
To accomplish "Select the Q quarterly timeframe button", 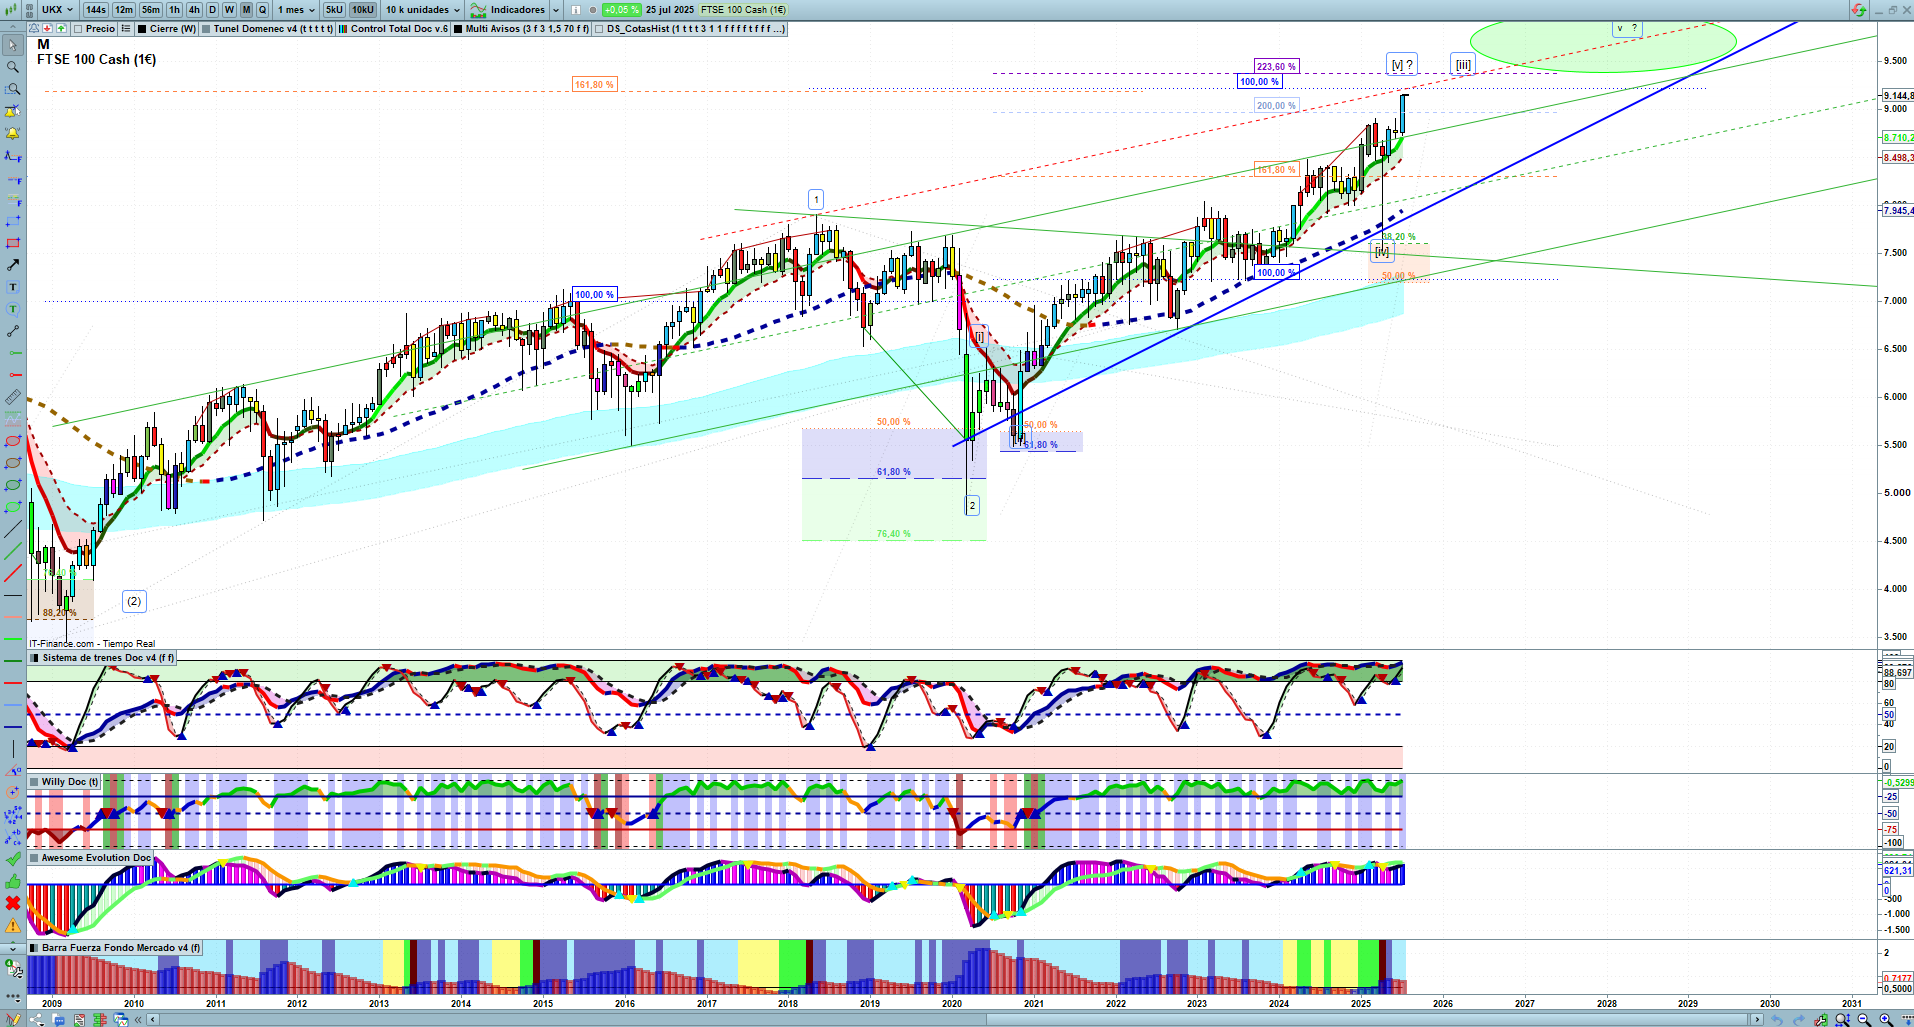I will click(x=263, y=10).
